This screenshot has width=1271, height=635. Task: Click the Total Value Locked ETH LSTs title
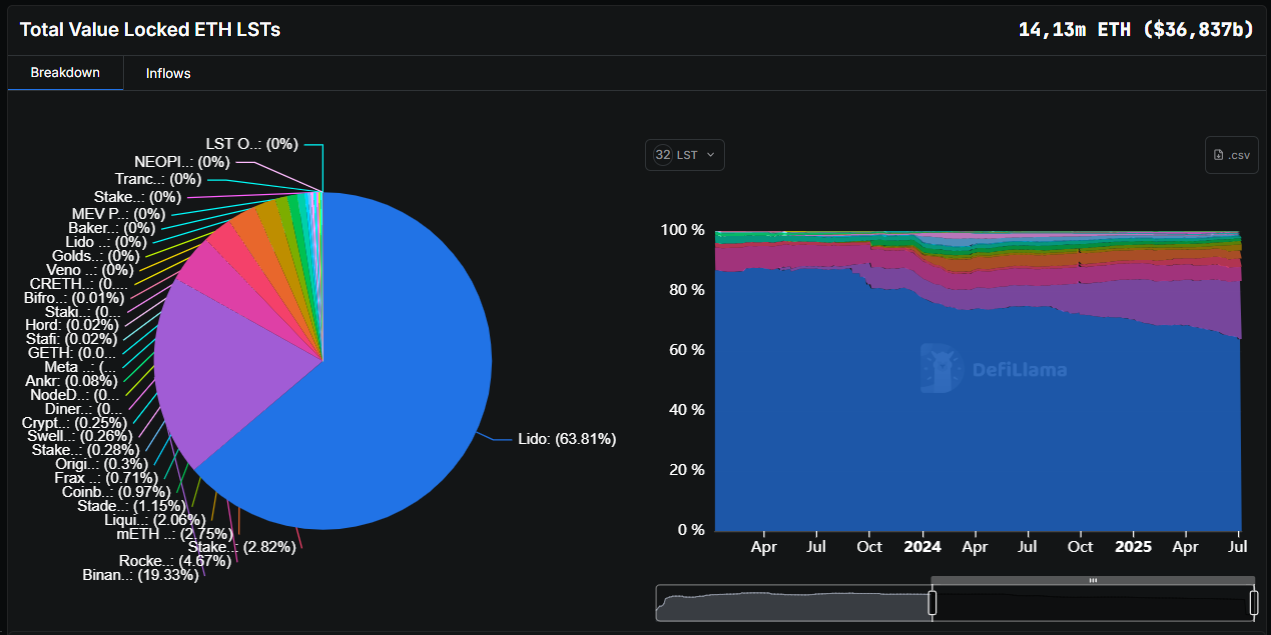point(150,30)
